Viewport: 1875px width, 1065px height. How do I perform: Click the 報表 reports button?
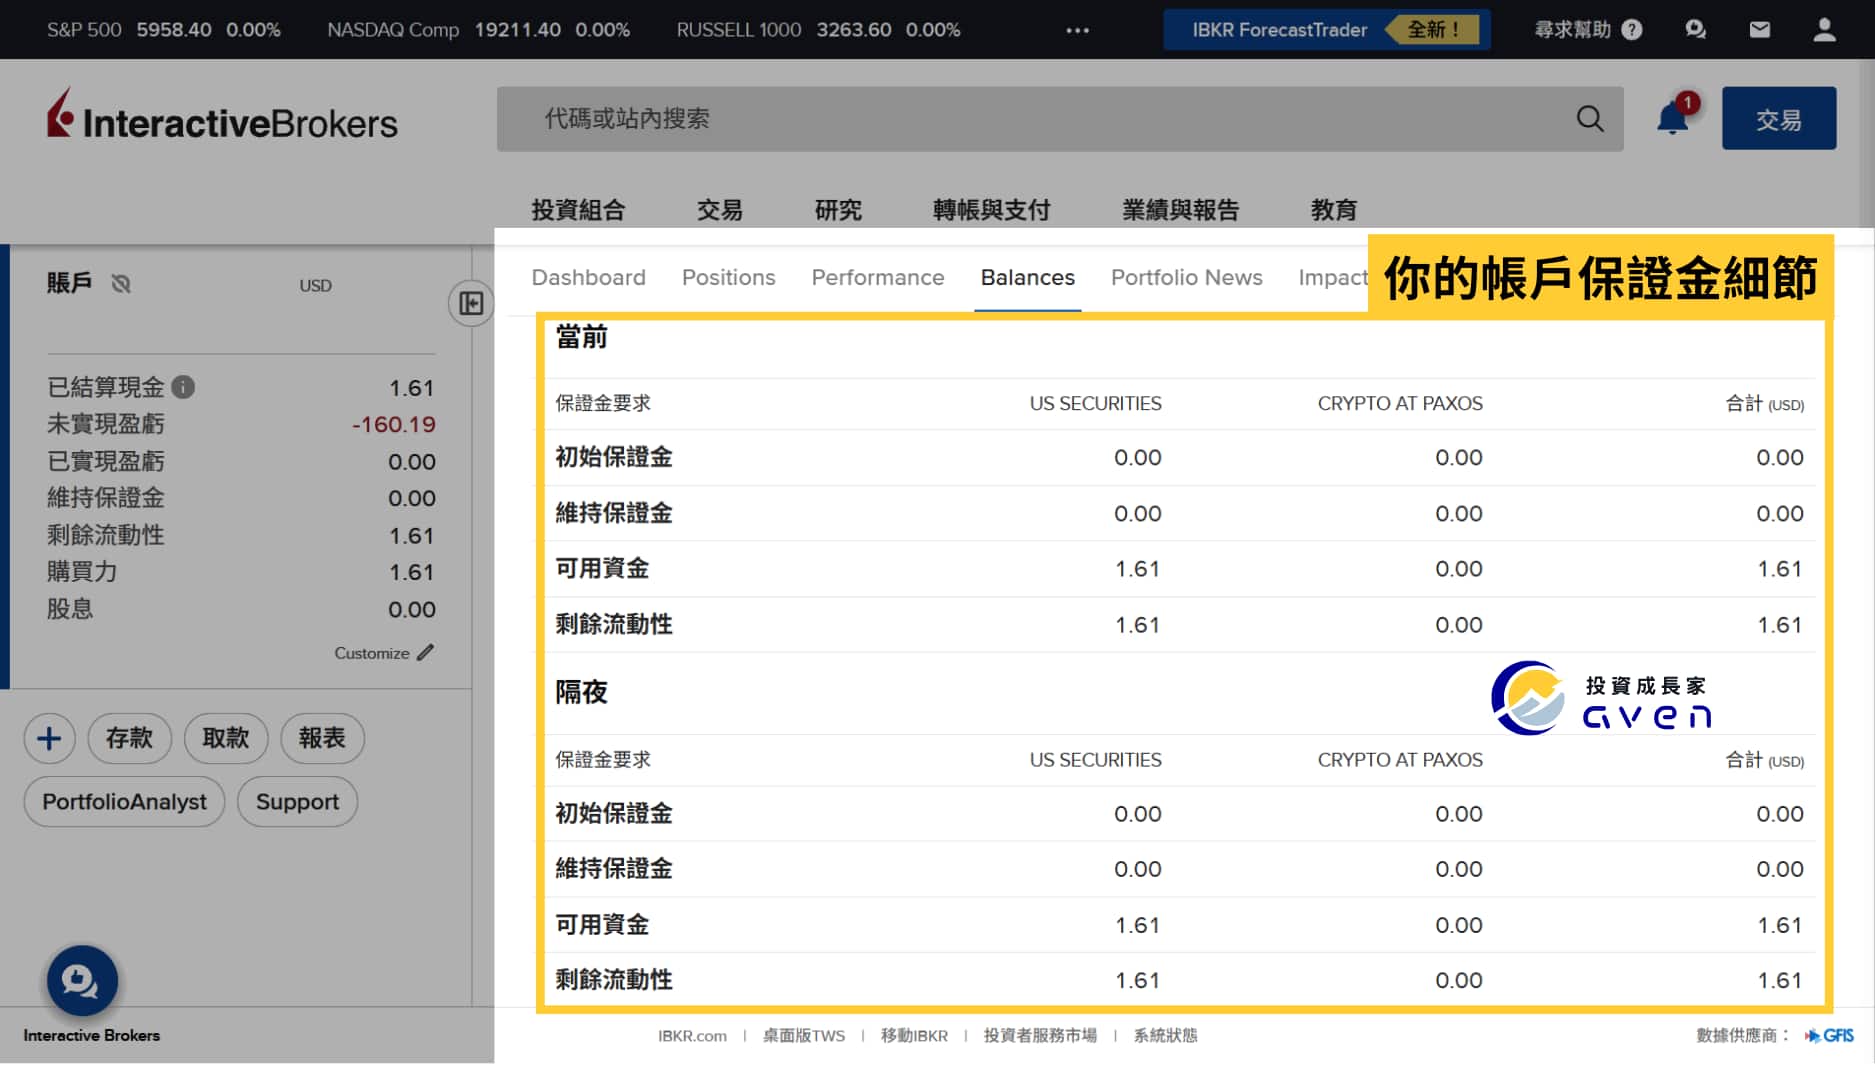point(322,738)
